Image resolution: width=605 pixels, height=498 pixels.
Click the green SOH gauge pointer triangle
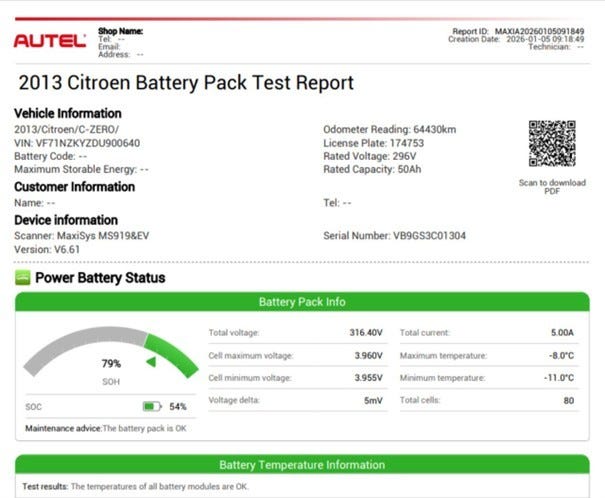(x=151, y=362)
